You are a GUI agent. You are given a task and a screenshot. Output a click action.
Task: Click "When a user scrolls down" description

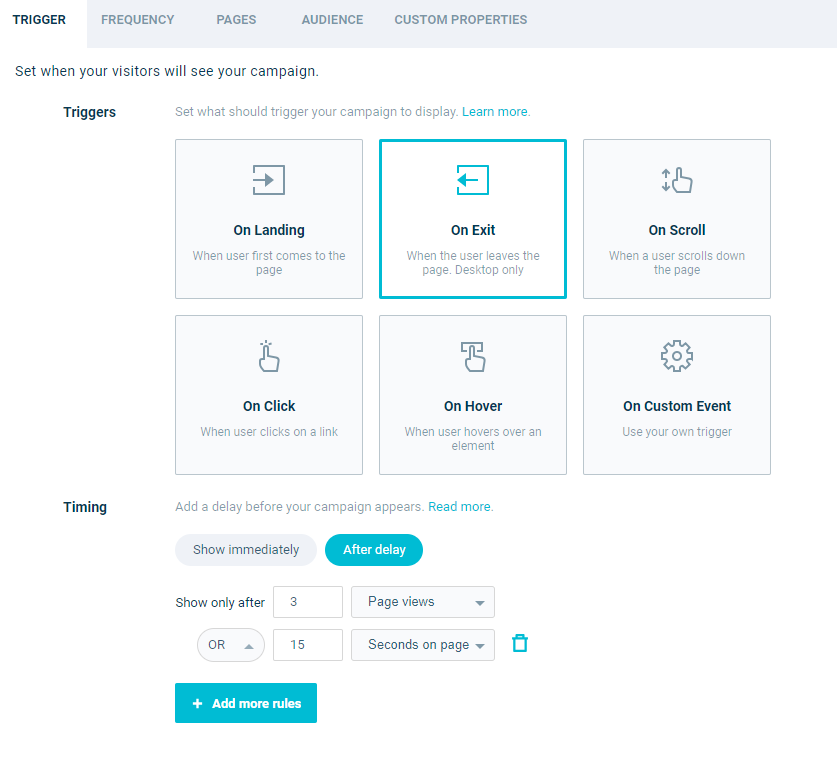pyautogui.click(x=677, y=263)
